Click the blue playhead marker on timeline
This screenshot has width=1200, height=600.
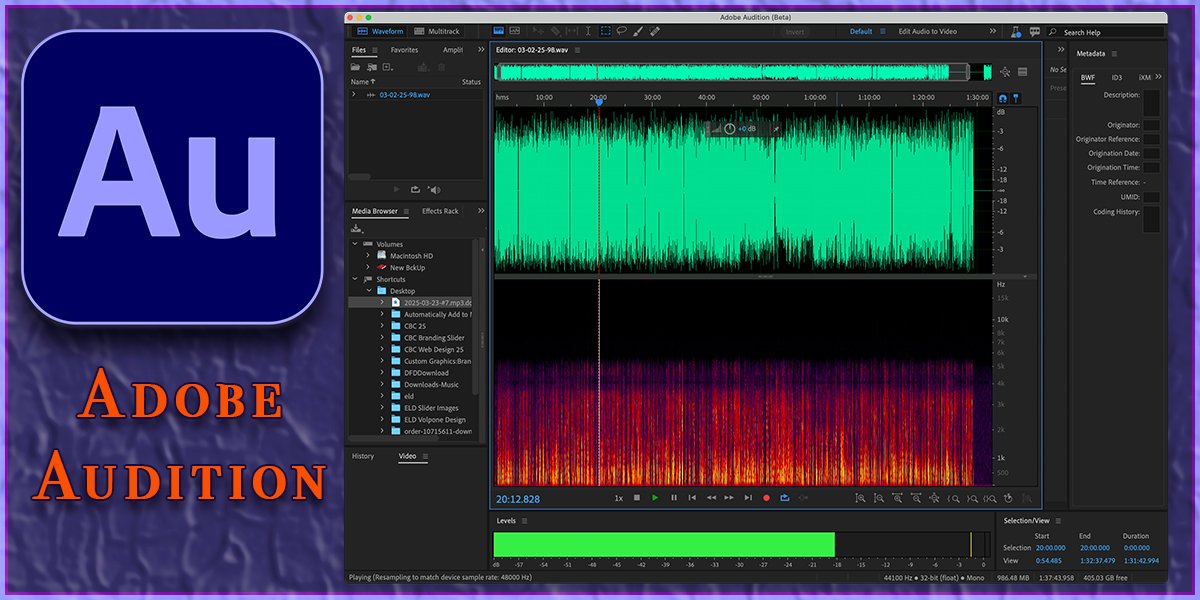599,101
